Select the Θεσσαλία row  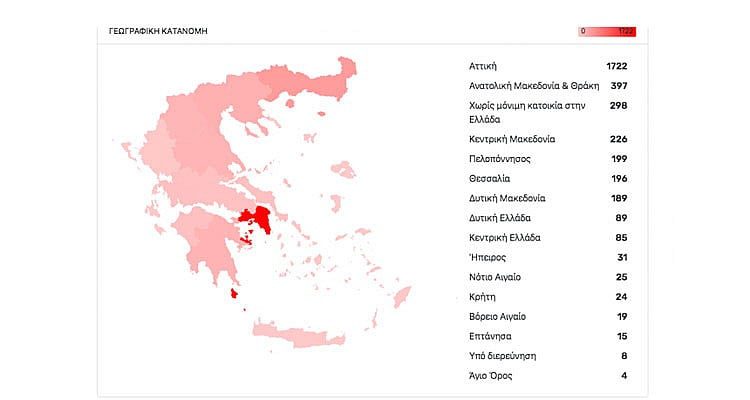(547, 178)
